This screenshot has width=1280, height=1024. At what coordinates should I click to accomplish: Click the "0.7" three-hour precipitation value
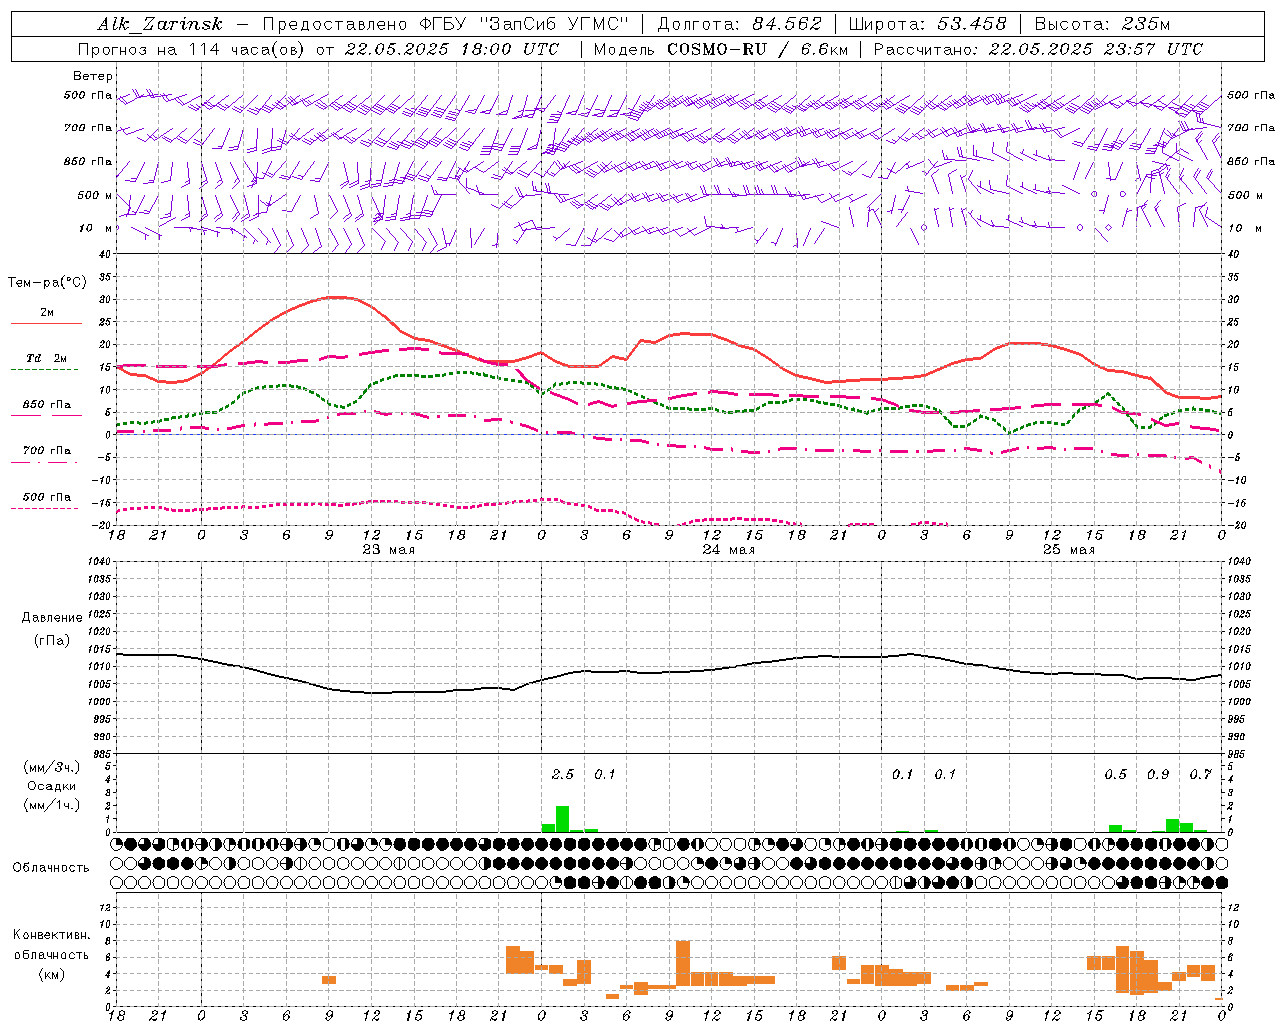1201,774
